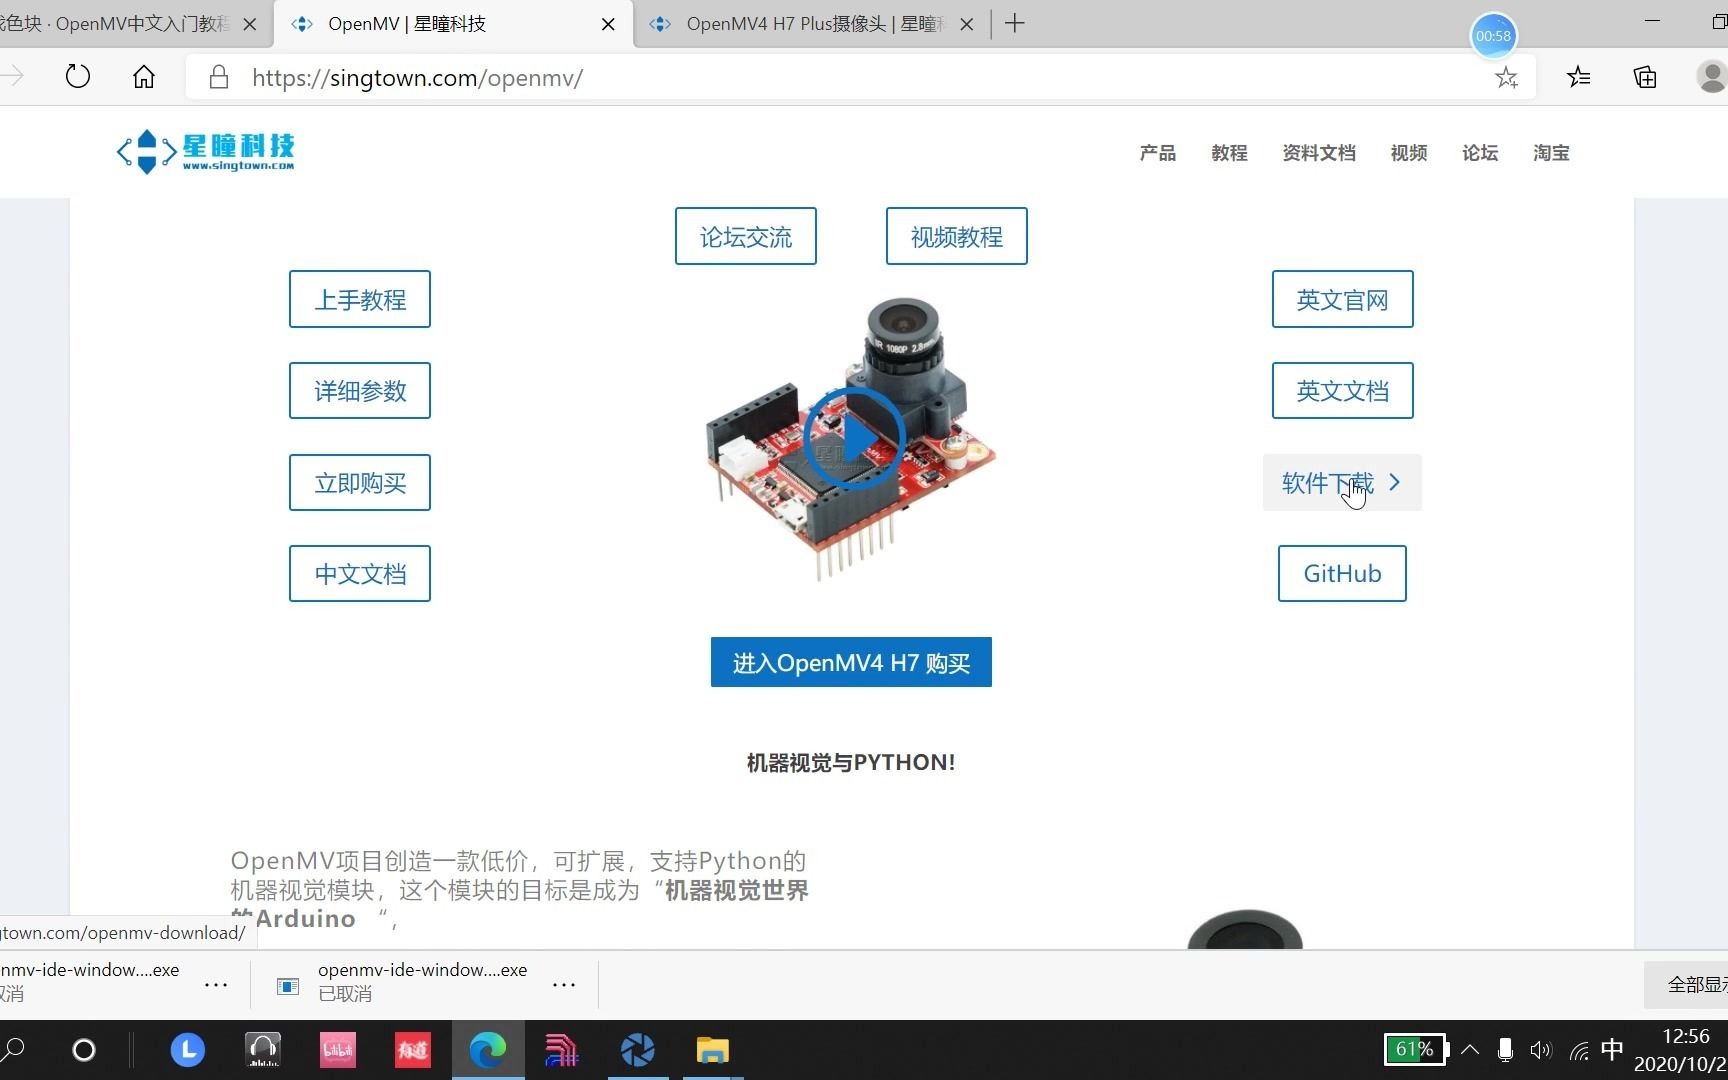Open the volume speaker icon
The image size is (1728, 1080).
[x=1541, y=1050]
